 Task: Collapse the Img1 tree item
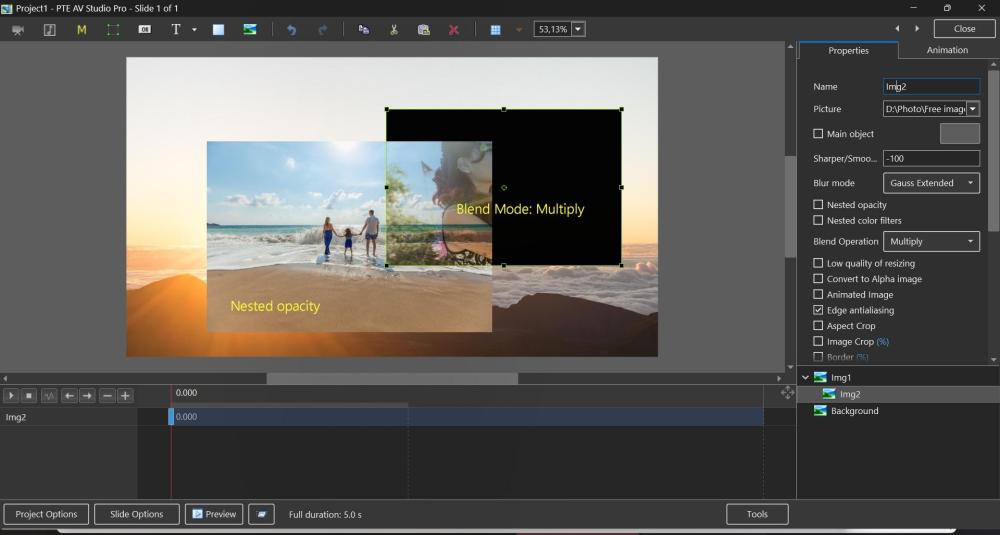click(806, 378)
